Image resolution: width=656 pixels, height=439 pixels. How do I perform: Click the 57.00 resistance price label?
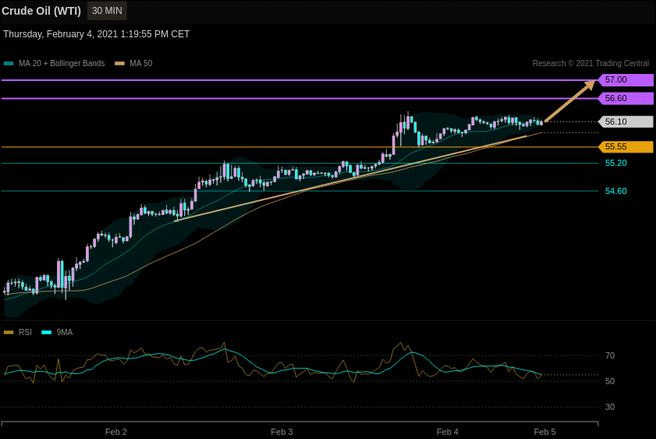click(x=625, y=80)
